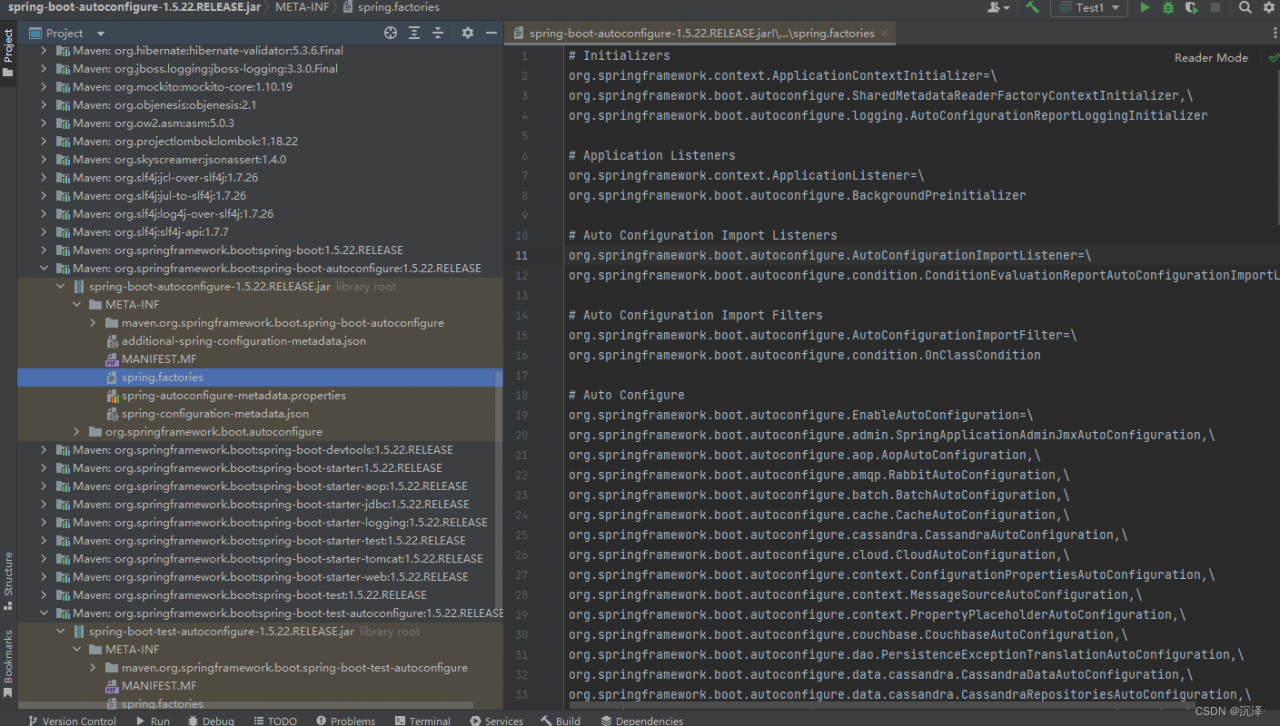Run Test1 with coverage shield icon

pos(1191,7)
